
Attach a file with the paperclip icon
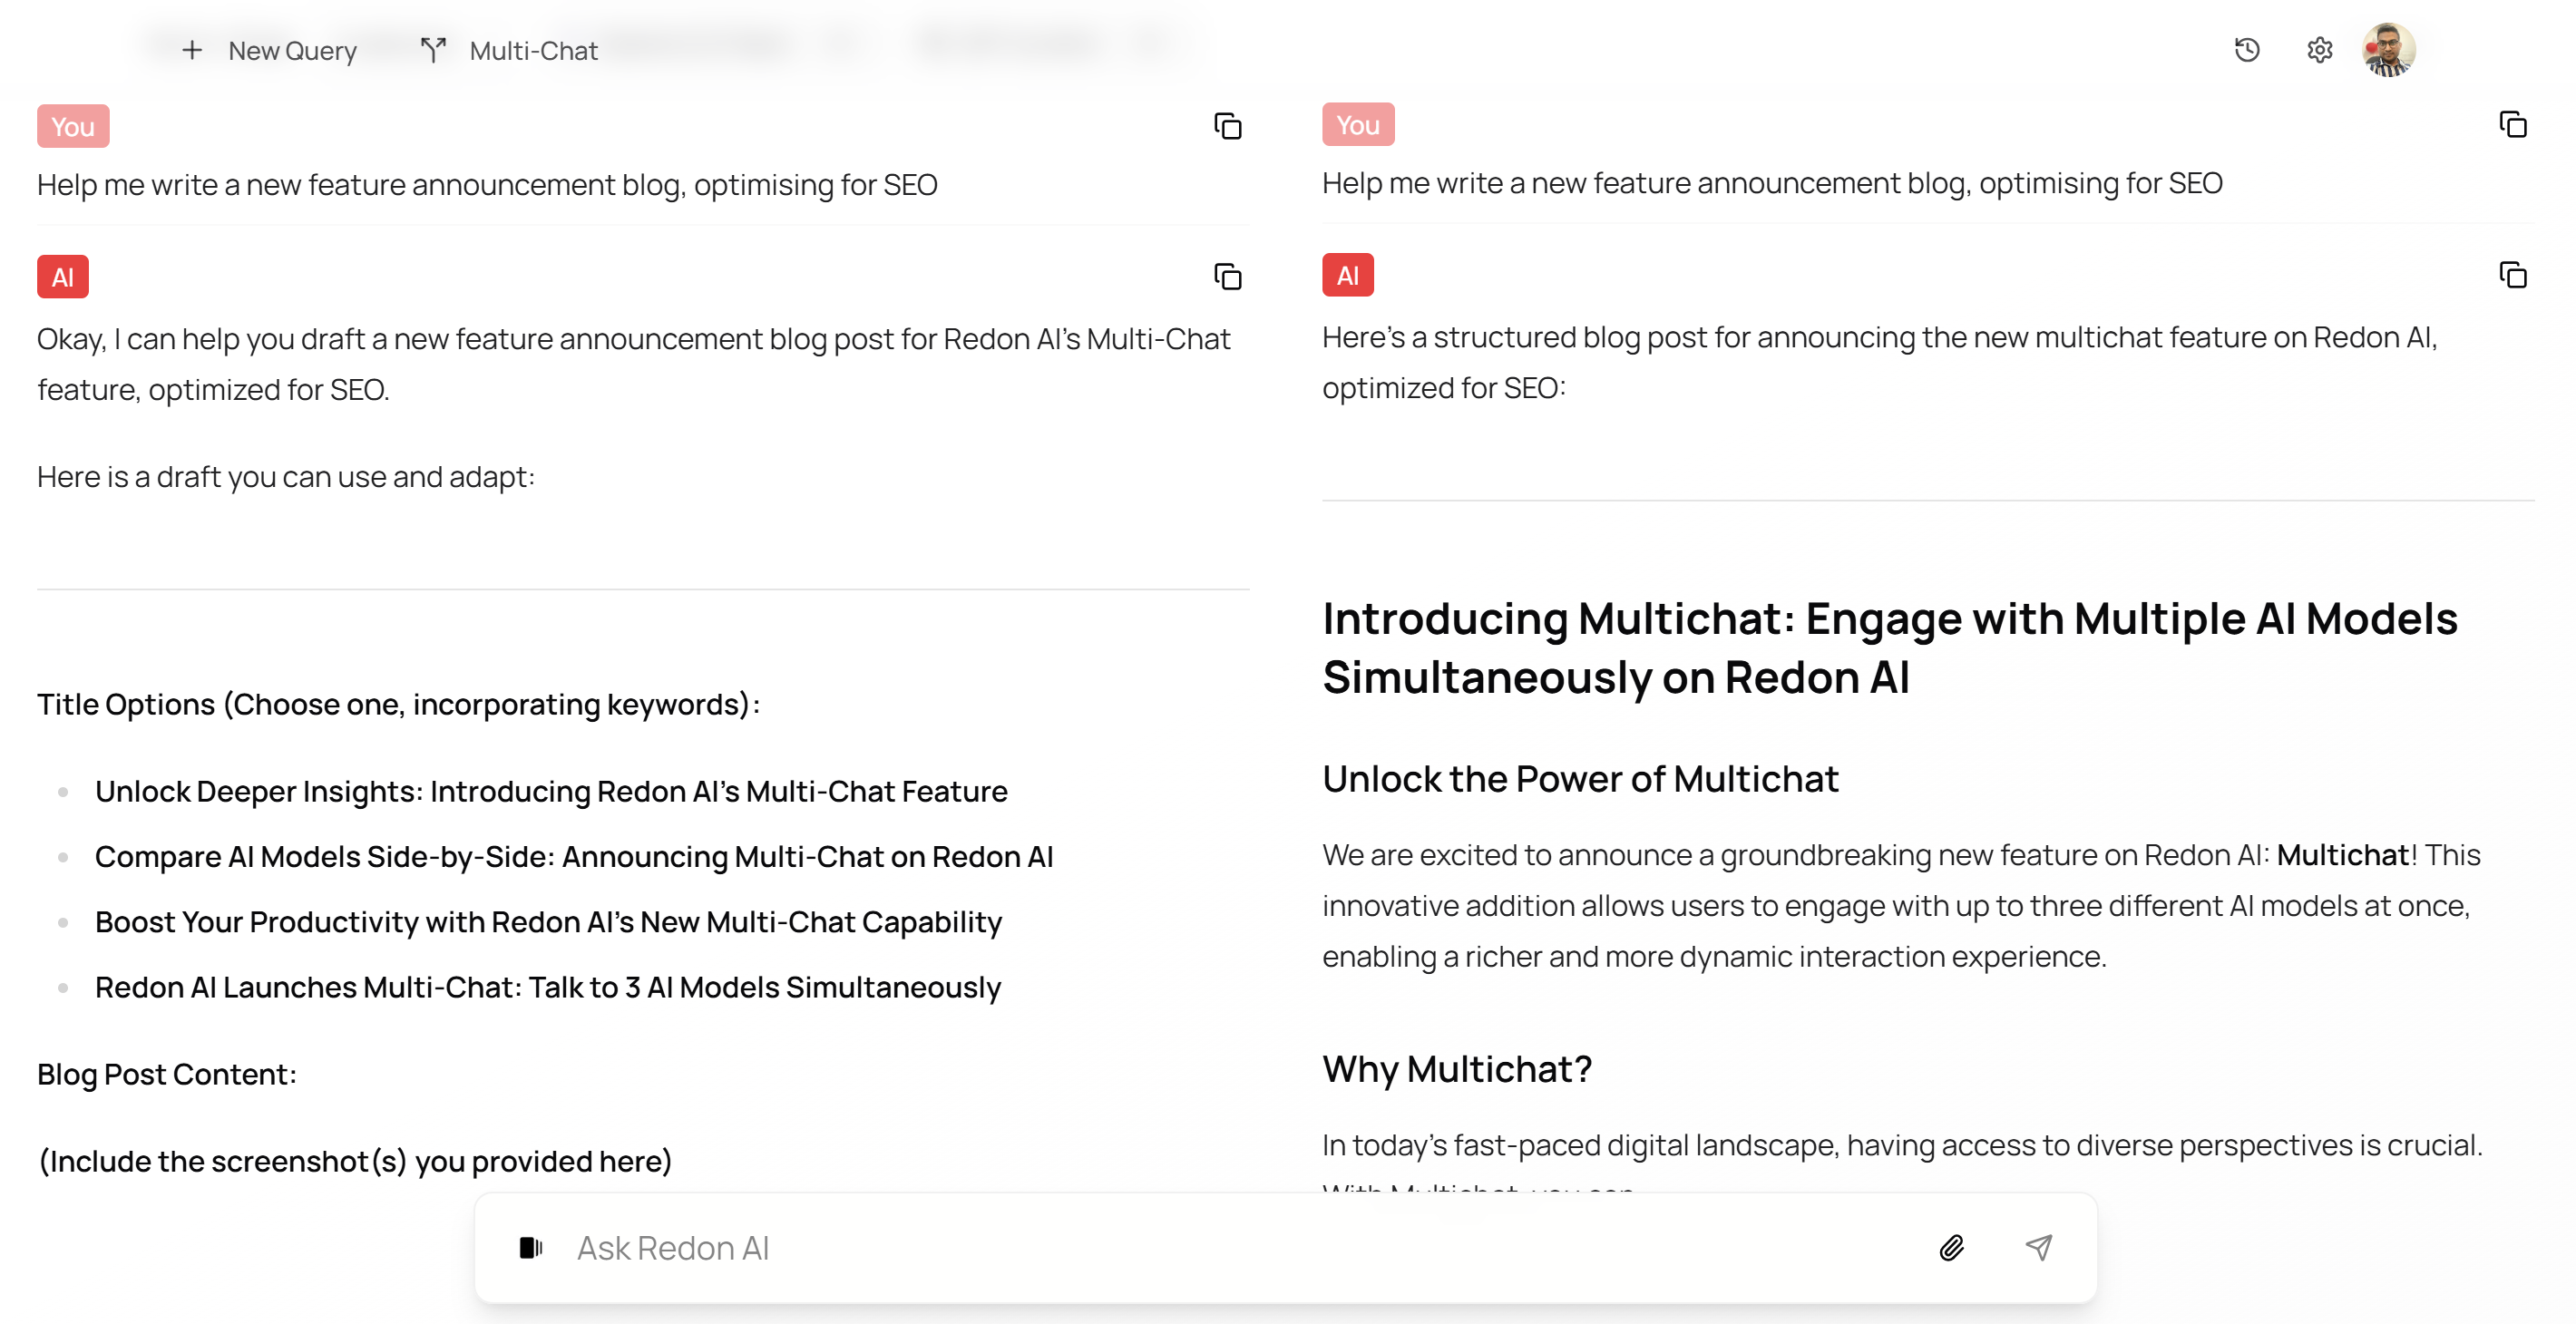tap(1950, 1247)
